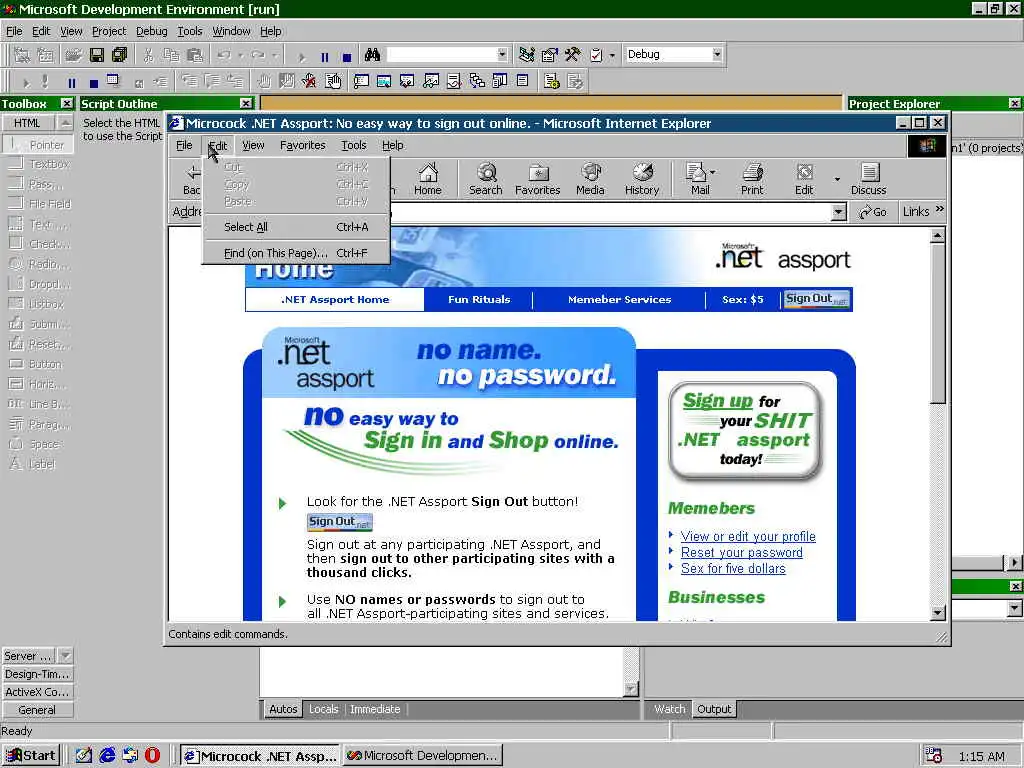Switch to the Immediate tab
The width and height of the screenshot is (1024, 768).
(x=376, y=709)
